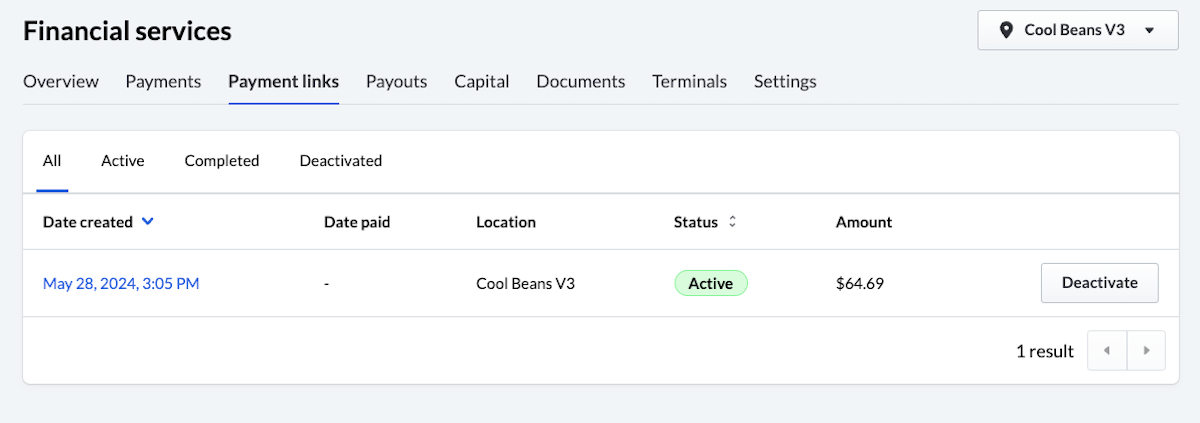Go to the next results page arrow
This screenshot has height=423, width=1200.
pyautogui.click(x=1146, y=351)
